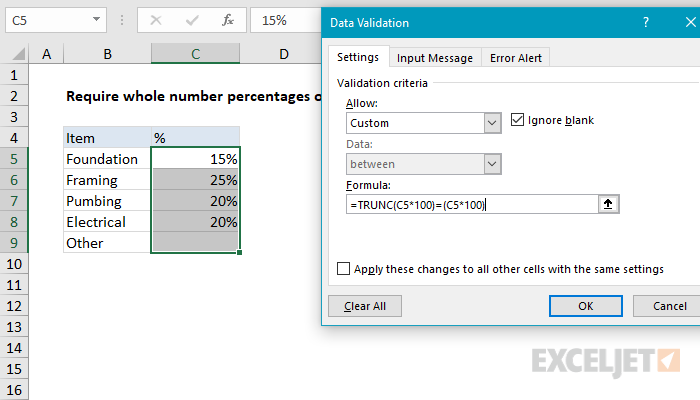Click inside the Formula input field
The image size is (700, 400).
point(472,204)
